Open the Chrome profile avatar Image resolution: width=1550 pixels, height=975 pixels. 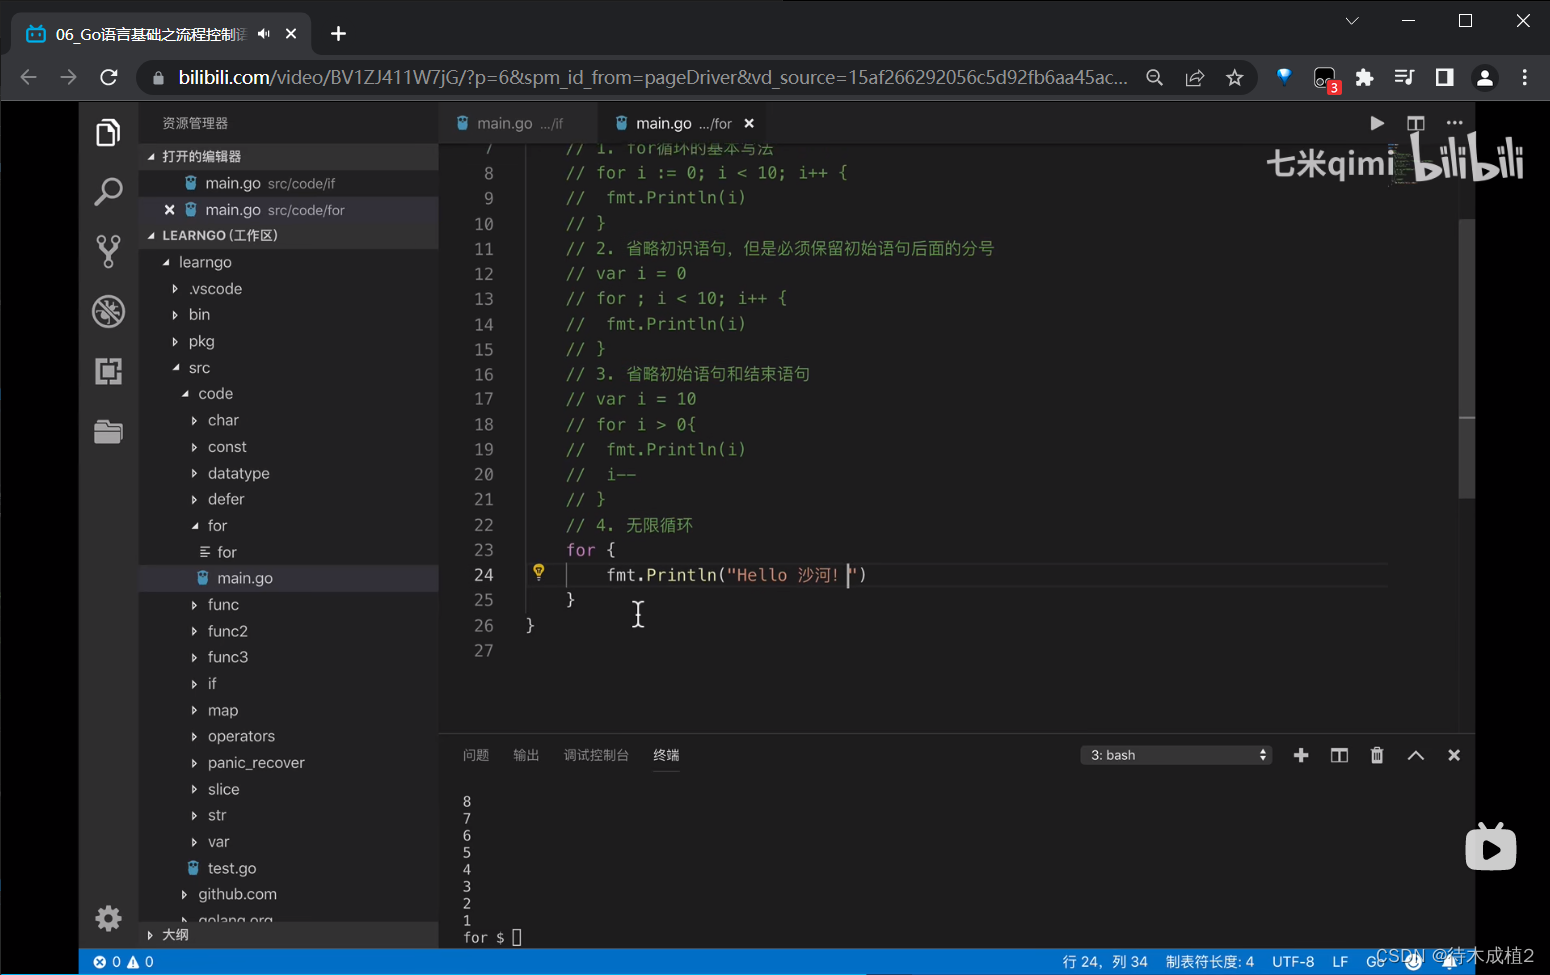[x=1485, y=77]
